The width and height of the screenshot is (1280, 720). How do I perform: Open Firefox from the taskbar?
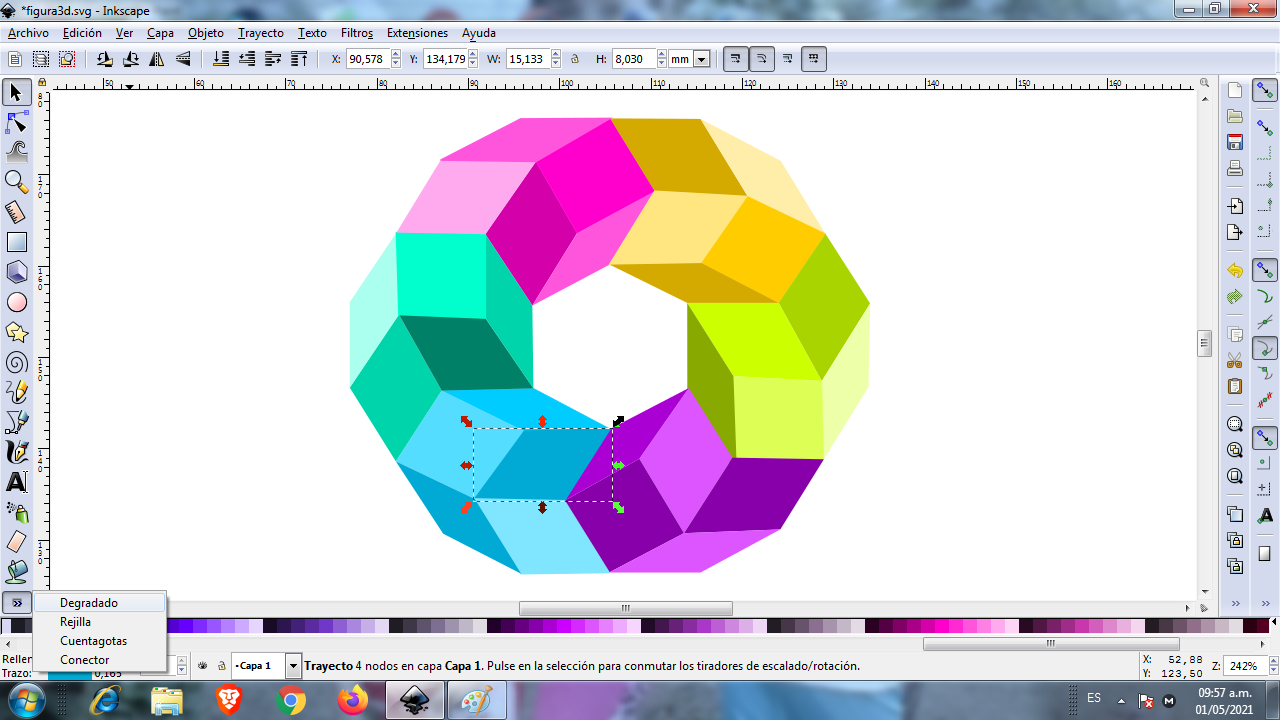pos(352,701)
